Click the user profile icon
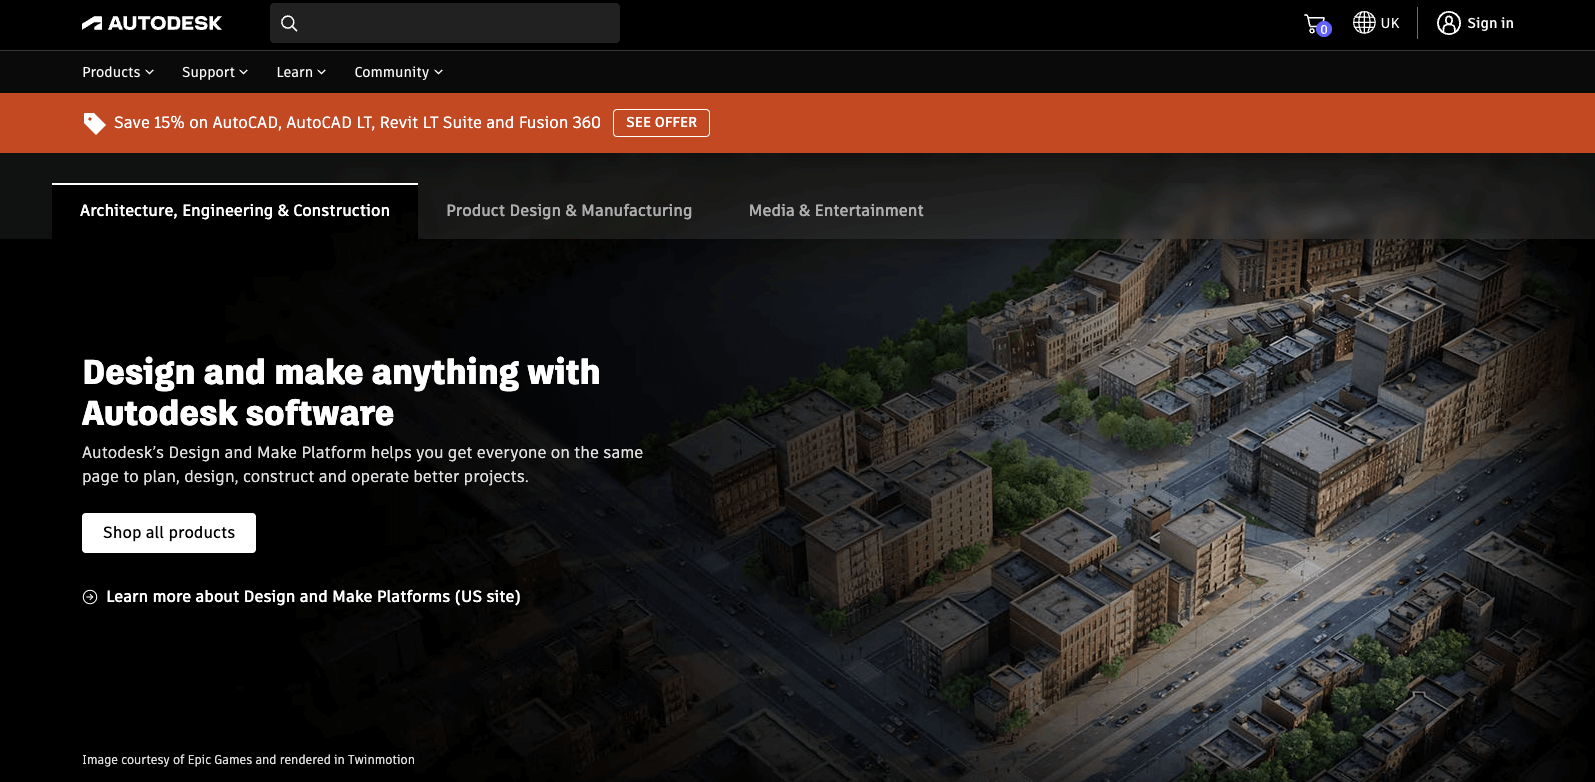Image resolution: width=1595 pixels, height=782 pixels. tap(1448, 23)
